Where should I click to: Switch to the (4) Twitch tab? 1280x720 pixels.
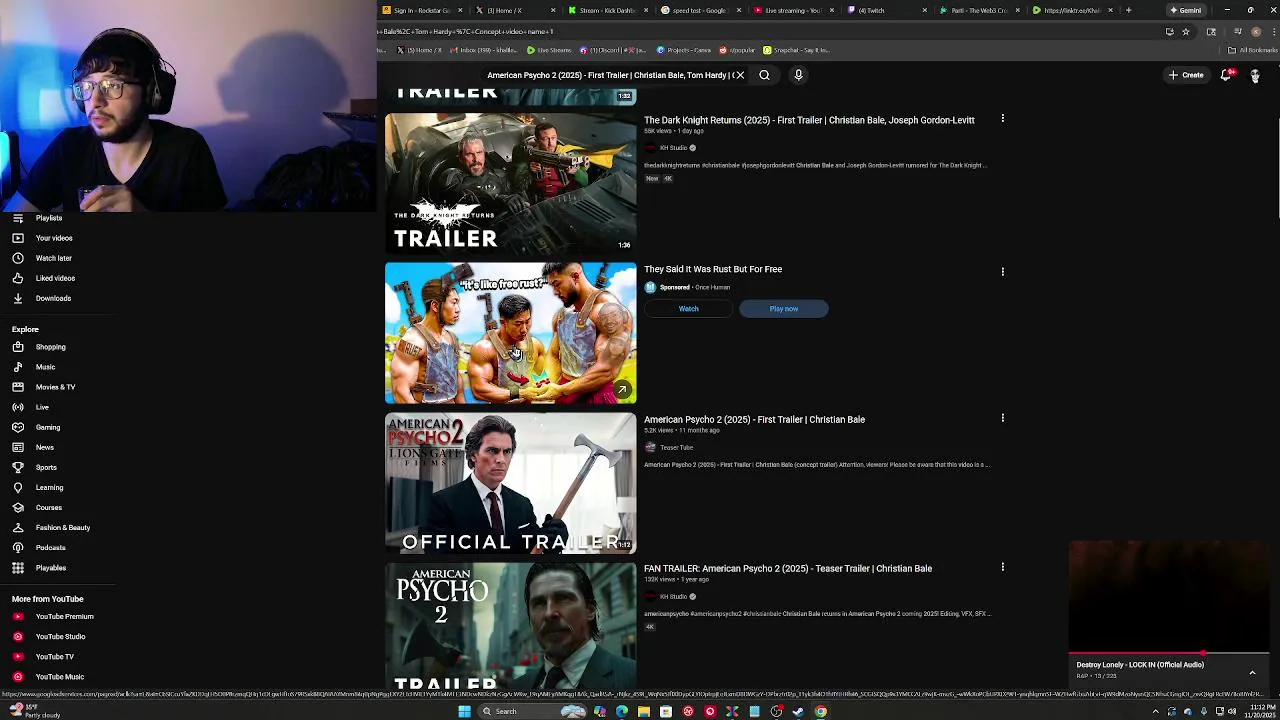tap(886, 10)
